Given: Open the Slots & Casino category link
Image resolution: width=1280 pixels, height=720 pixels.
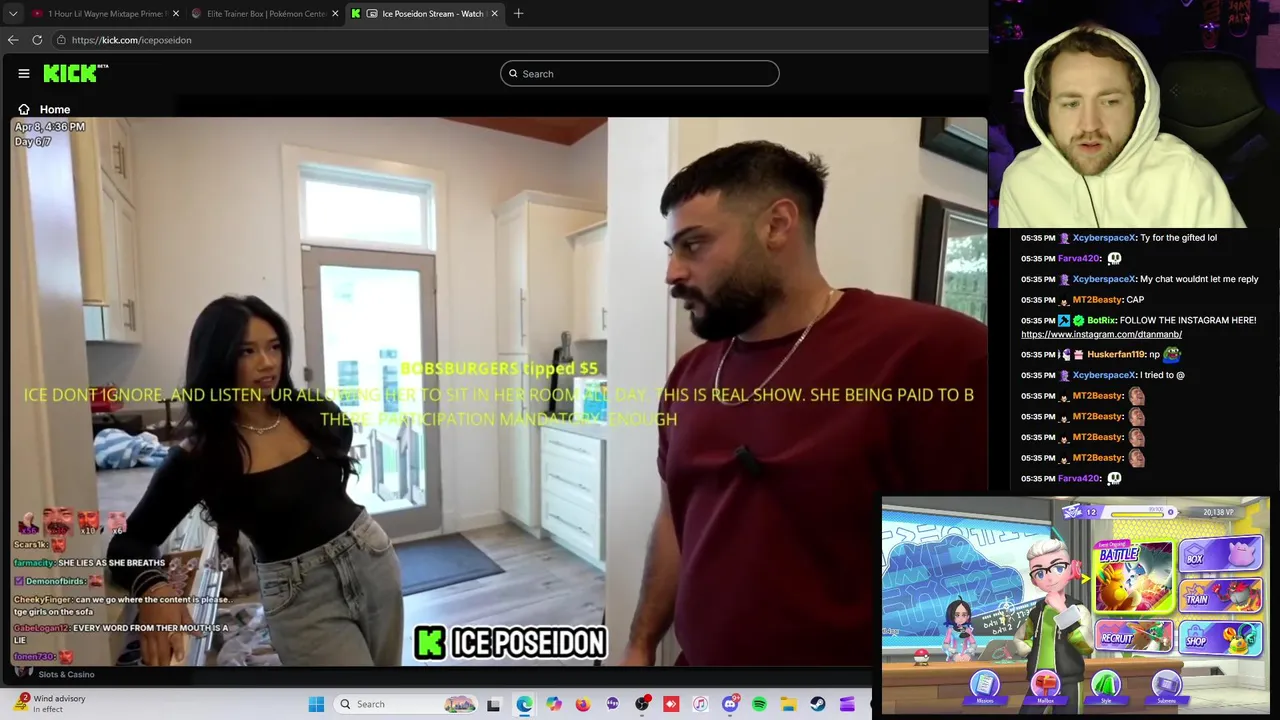Looking at the screenshot, I should click(x=66, y=674).
